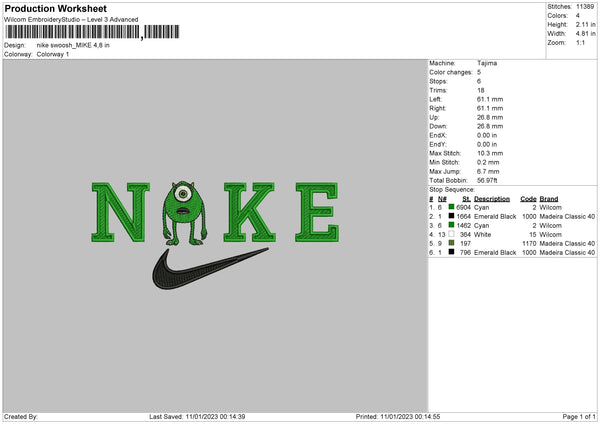Click stitch count 1462 in stop row 3
This screenshot has height=424, width=600.
pyautogui.click(x=463, y=225)
